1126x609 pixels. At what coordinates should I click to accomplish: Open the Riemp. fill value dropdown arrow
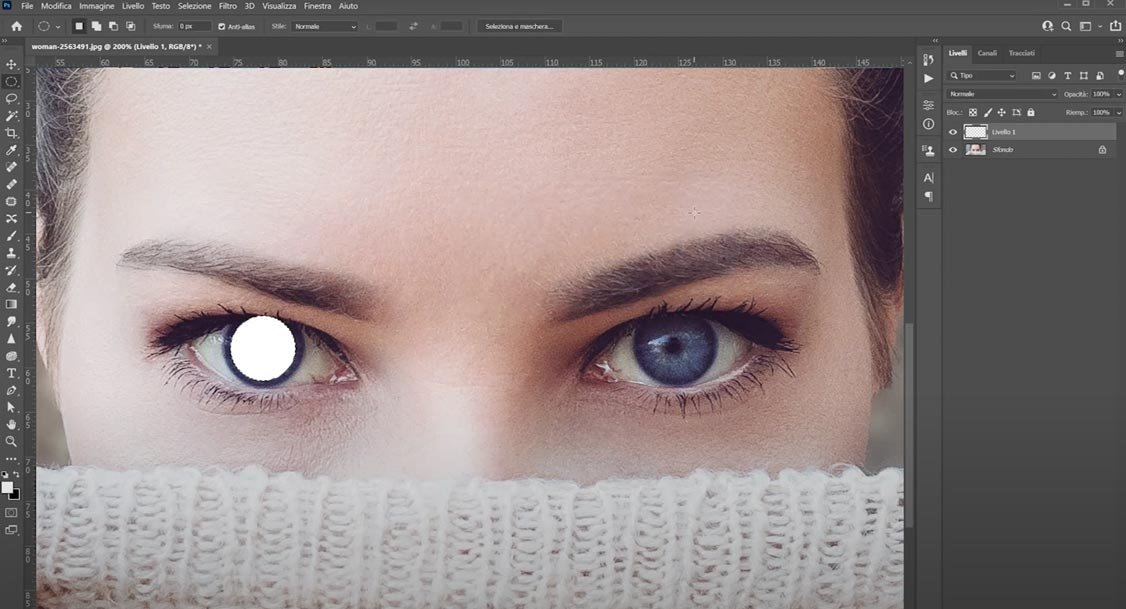(x=1119, y=113)
